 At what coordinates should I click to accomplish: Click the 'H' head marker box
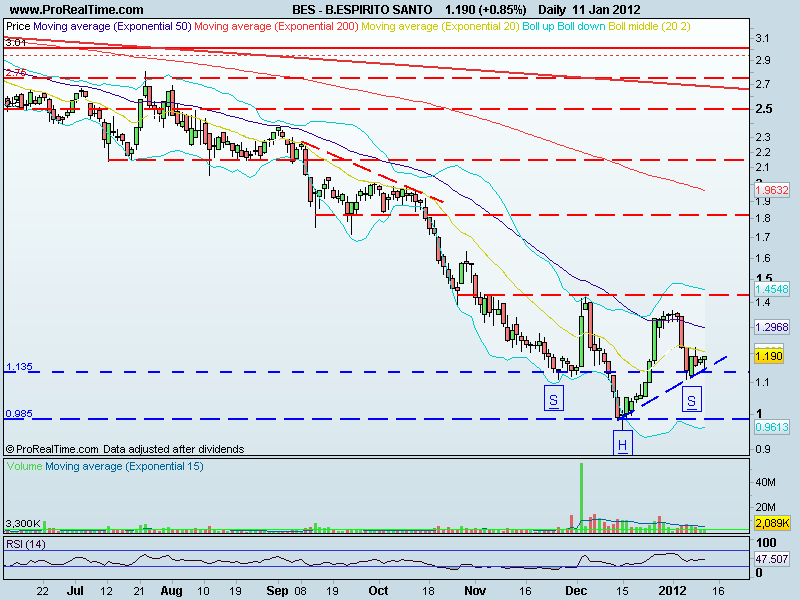click(622, 442)
